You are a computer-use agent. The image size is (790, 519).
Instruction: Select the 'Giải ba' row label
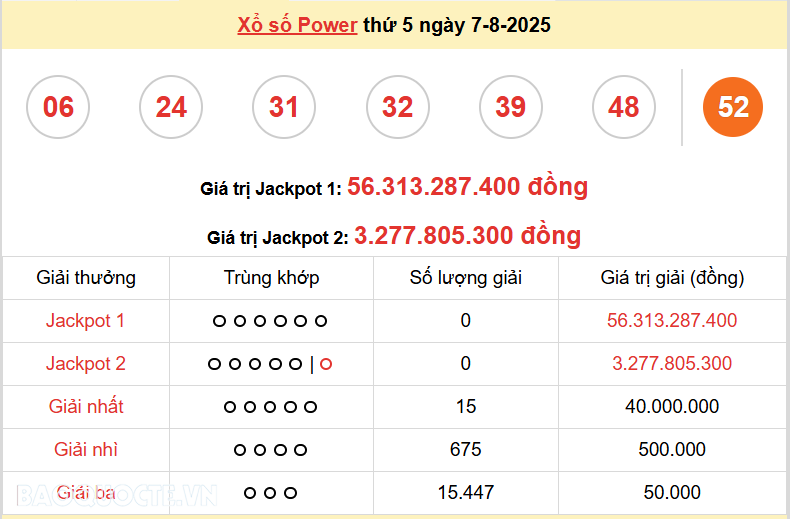pos(86,492)
